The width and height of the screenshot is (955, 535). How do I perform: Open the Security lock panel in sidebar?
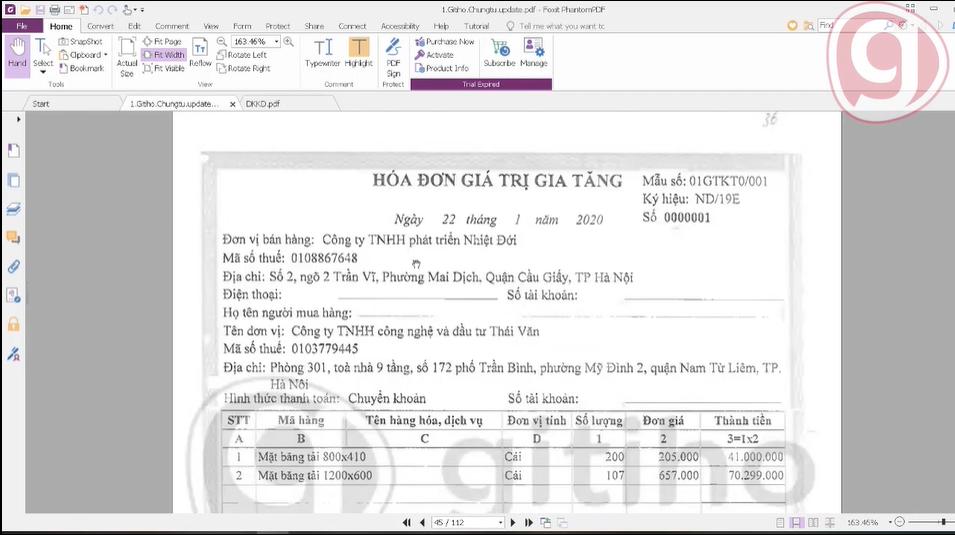pyautogui.click(x=13, y=324)
